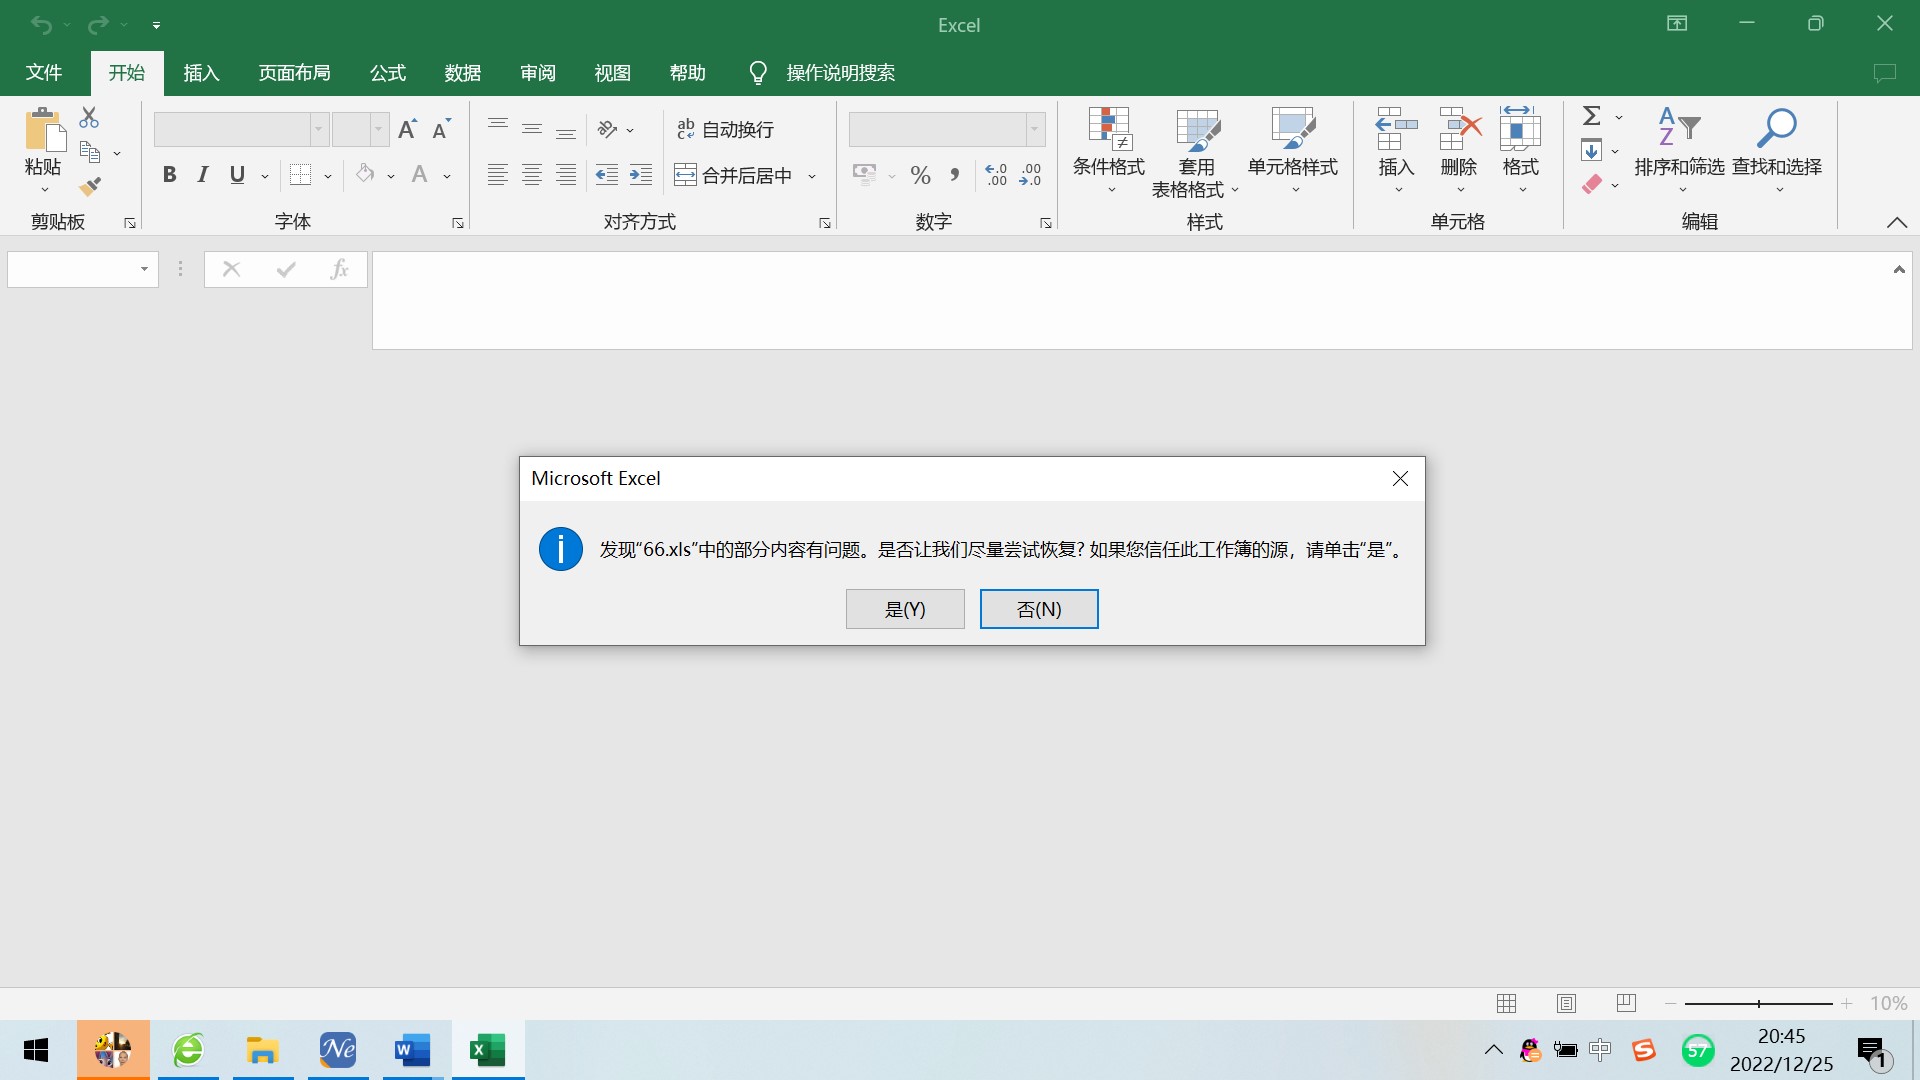Switch to the 数据 tab

463,72
